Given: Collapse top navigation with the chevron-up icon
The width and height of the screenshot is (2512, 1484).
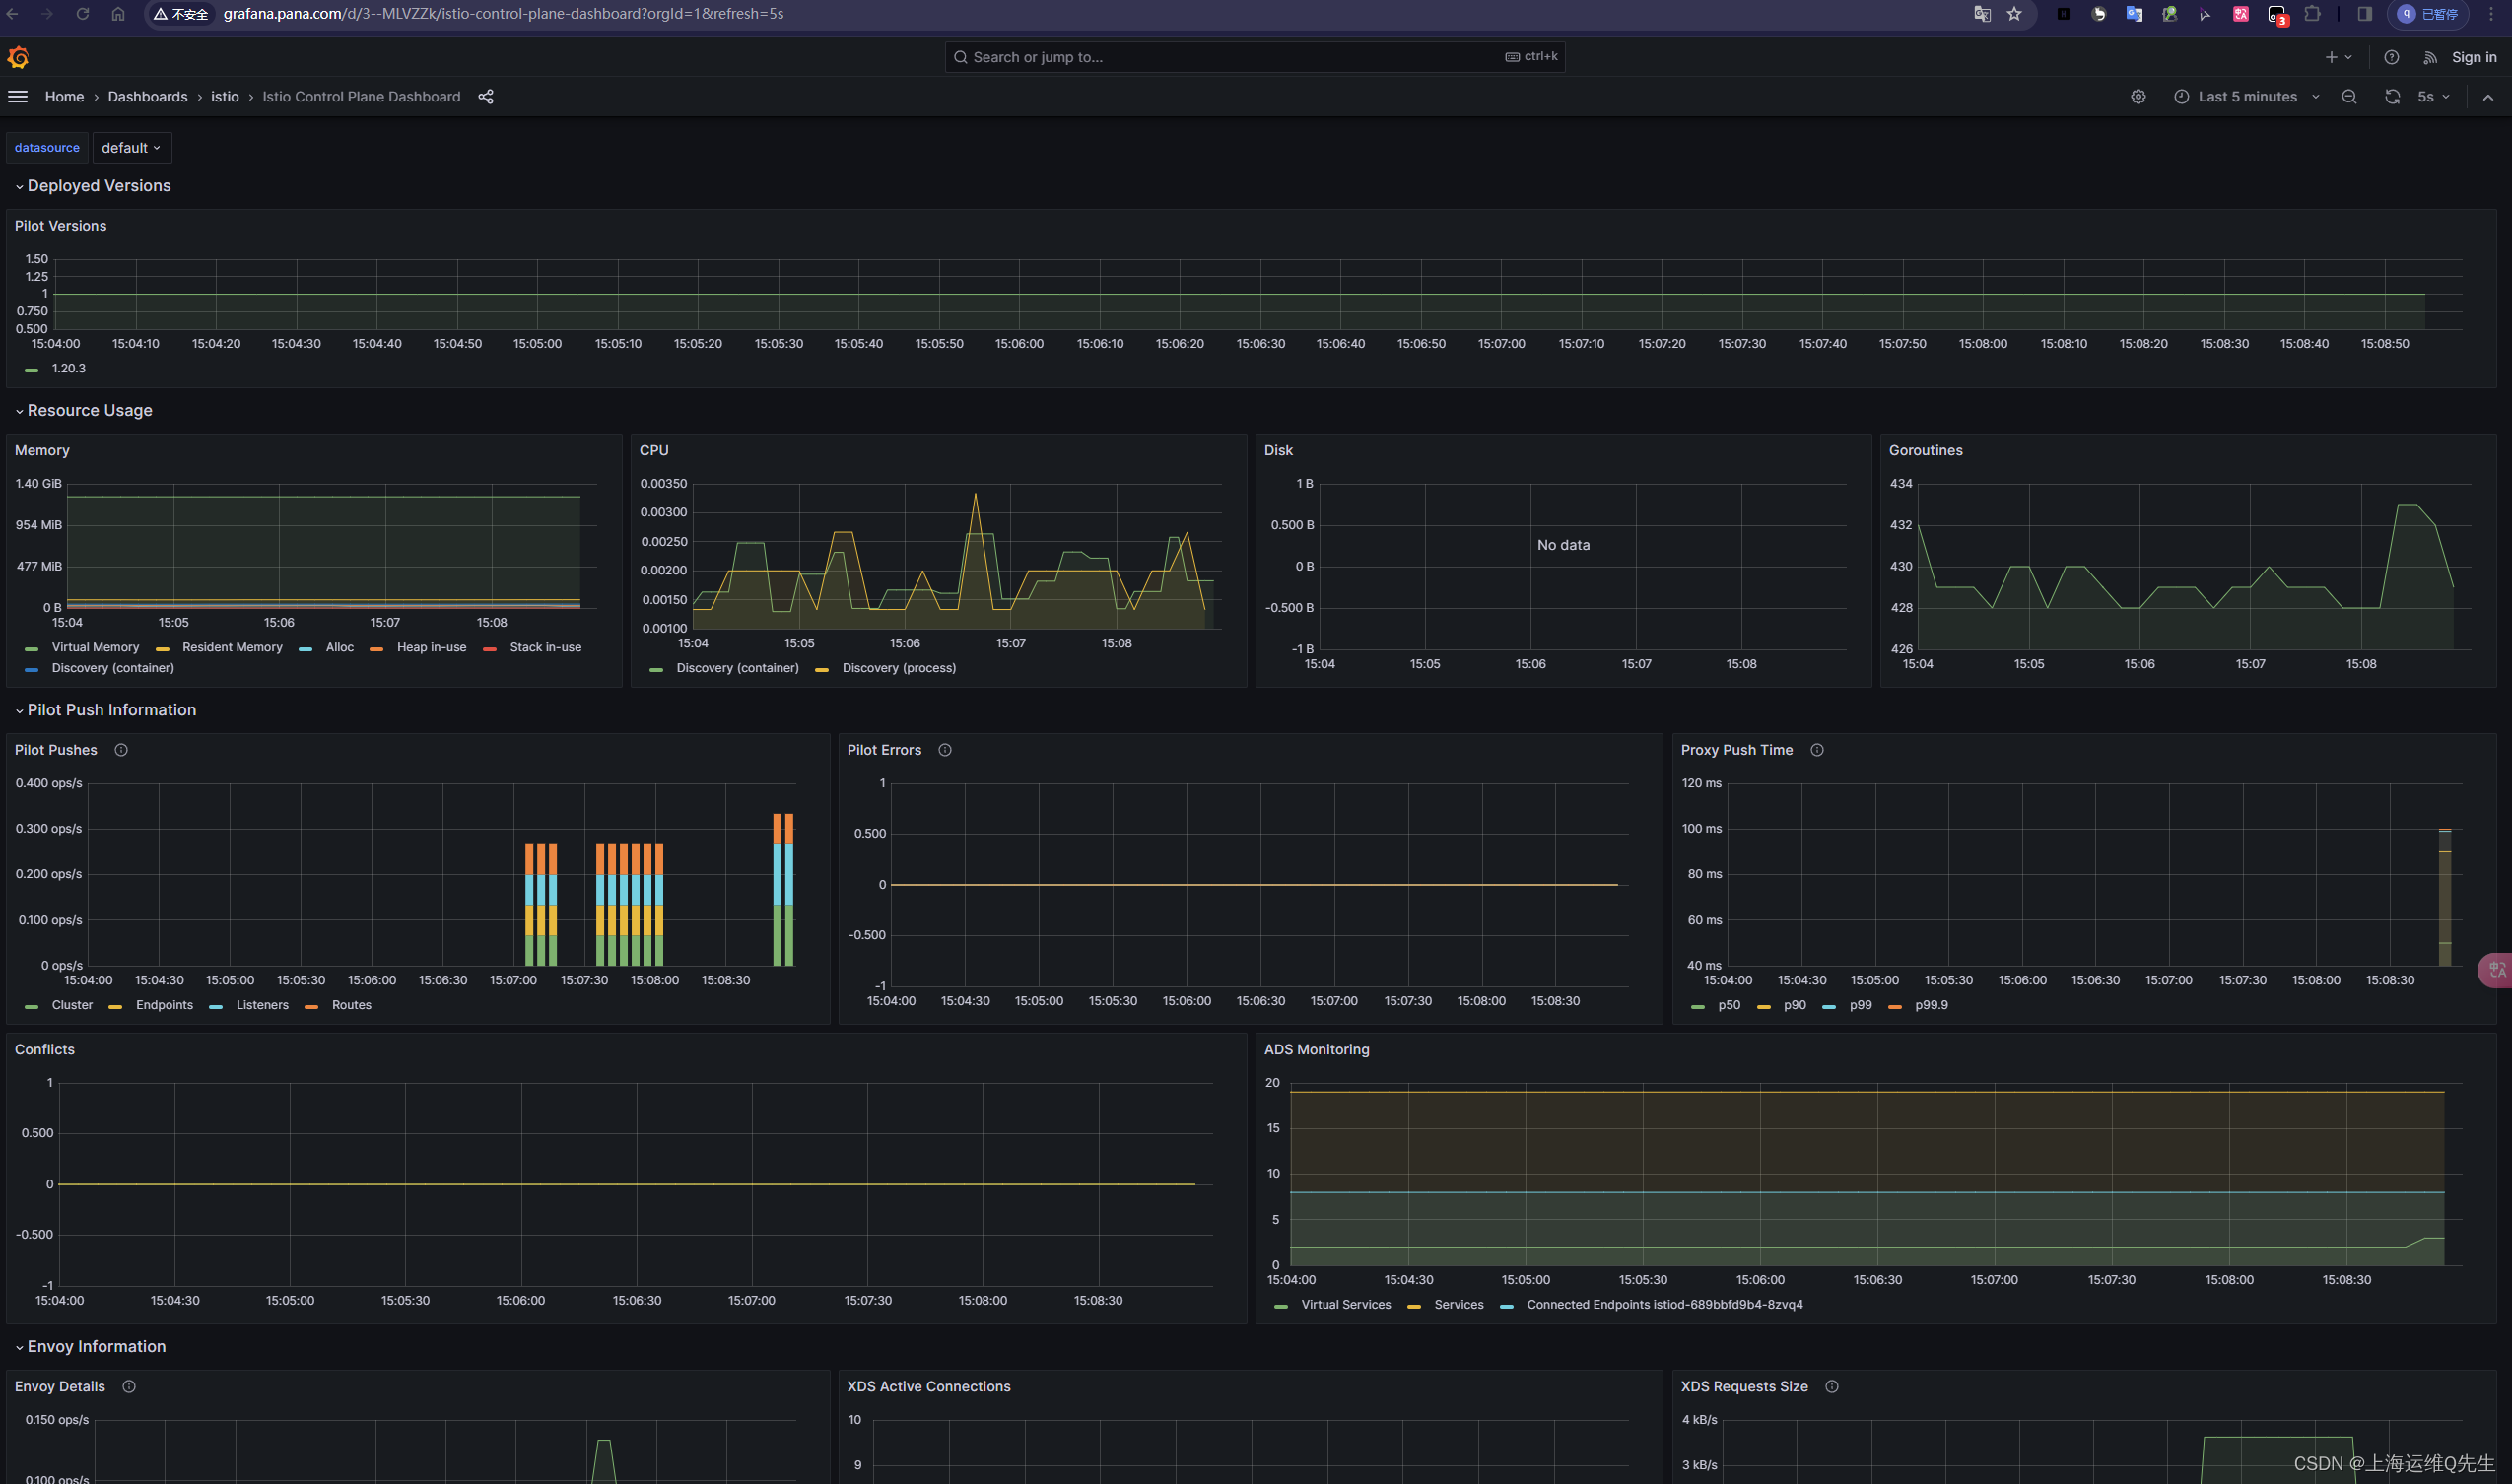Looking at the screenshot, I should tap(2488, 97).
